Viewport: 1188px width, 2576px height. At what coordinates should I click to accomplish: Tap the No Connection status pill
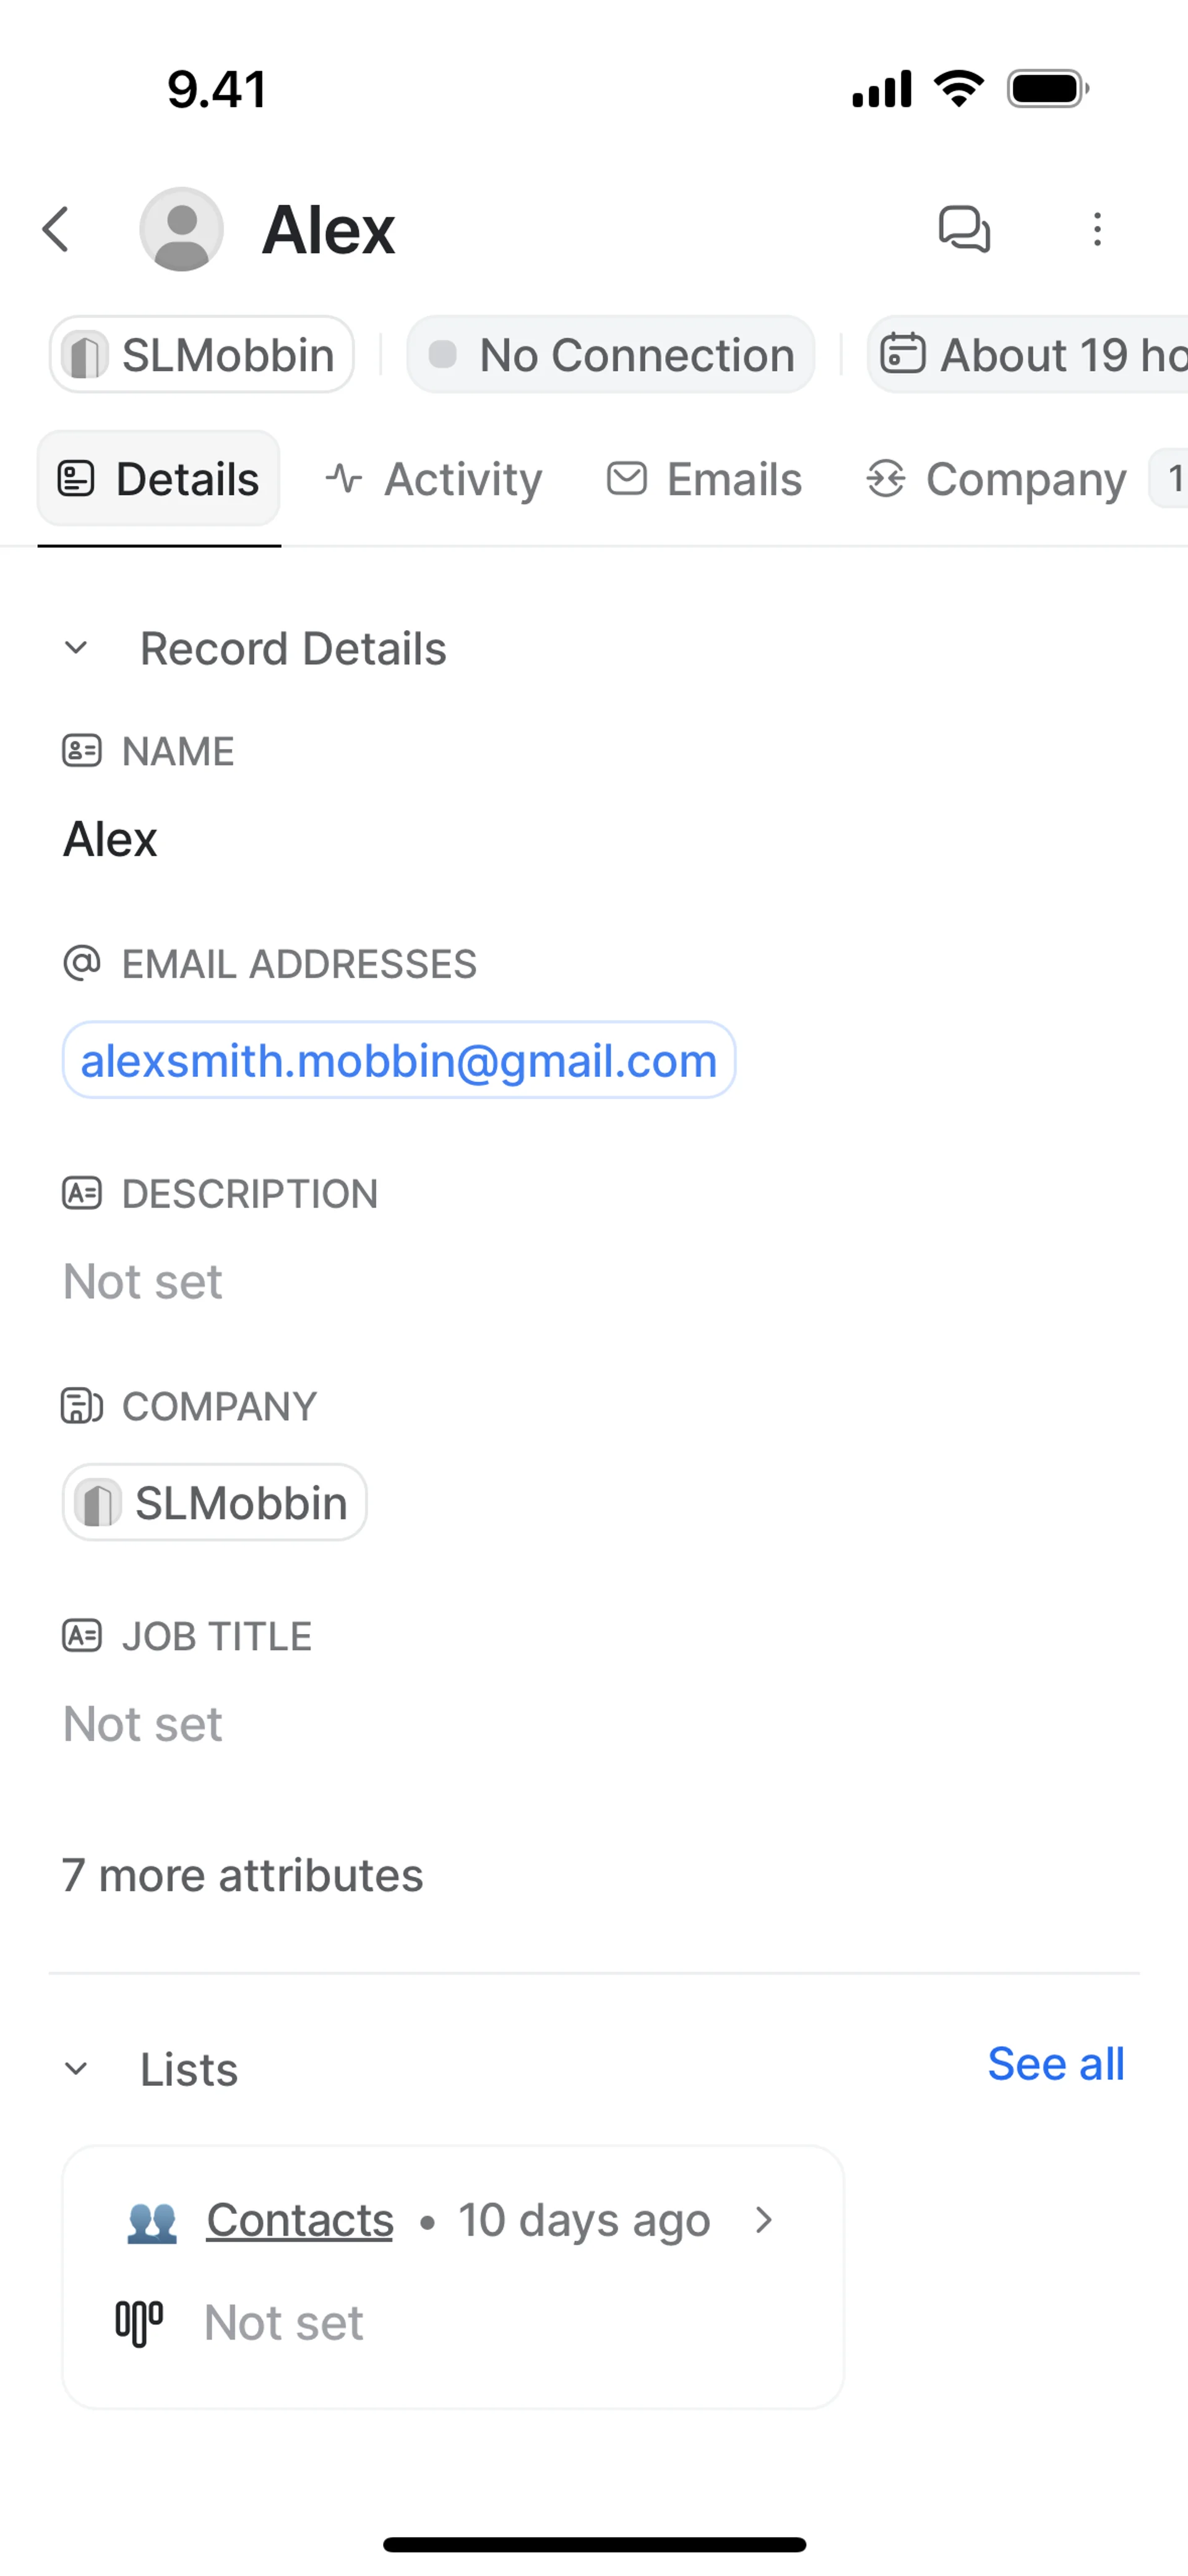[x=611, y=355]
